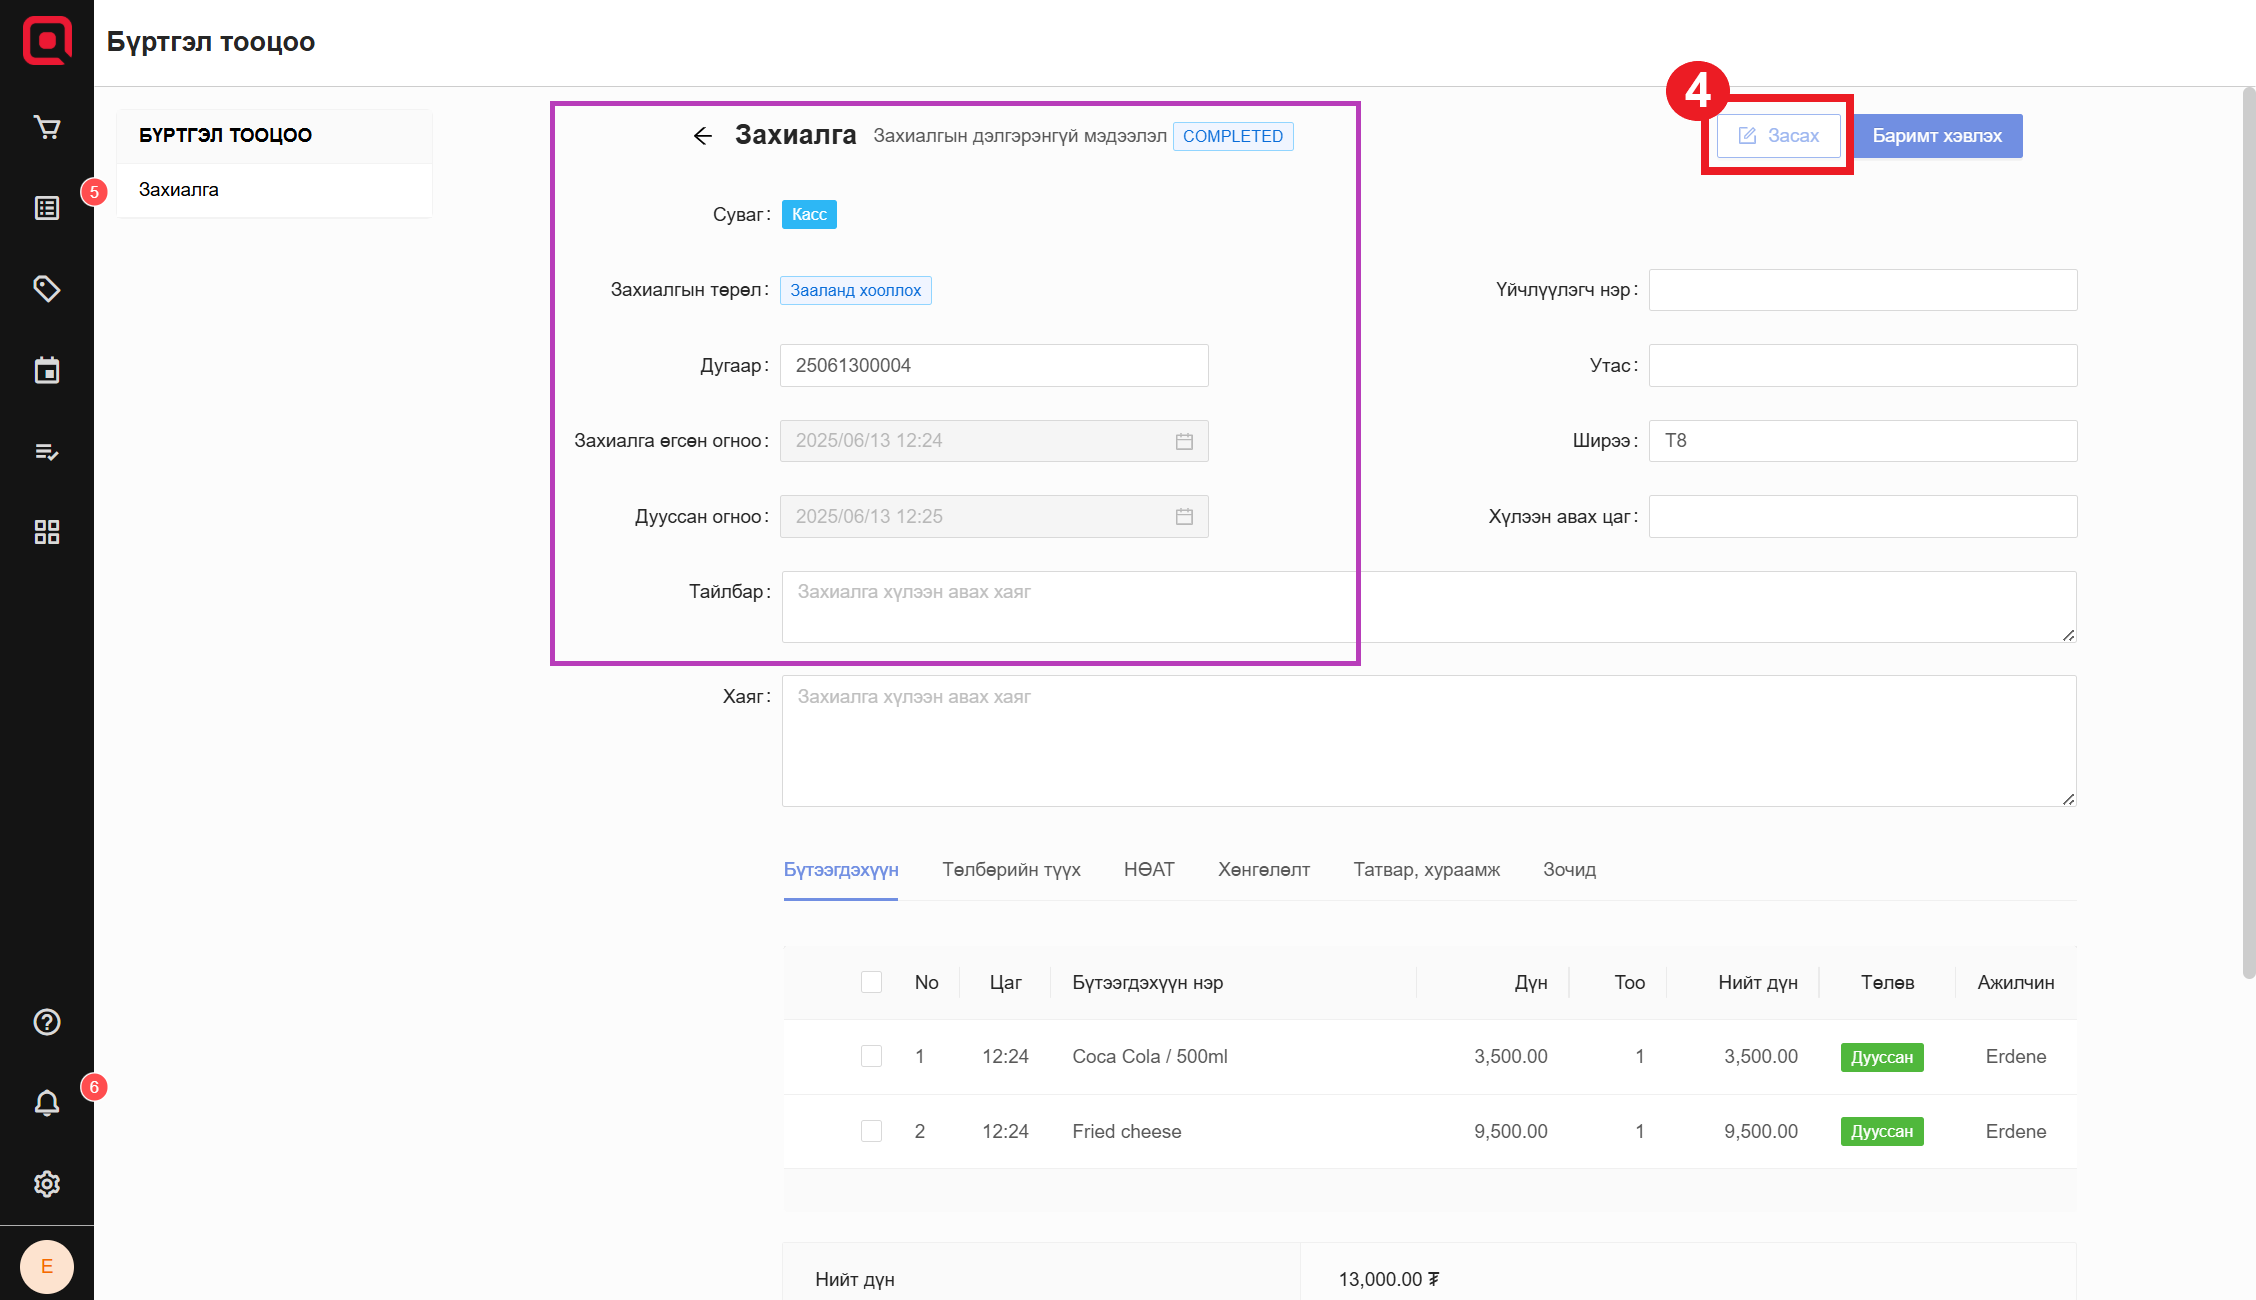This screenshot has width=2256, height=1300.
Task: Open the notifications bell icon
Action: coord(47,1103)
